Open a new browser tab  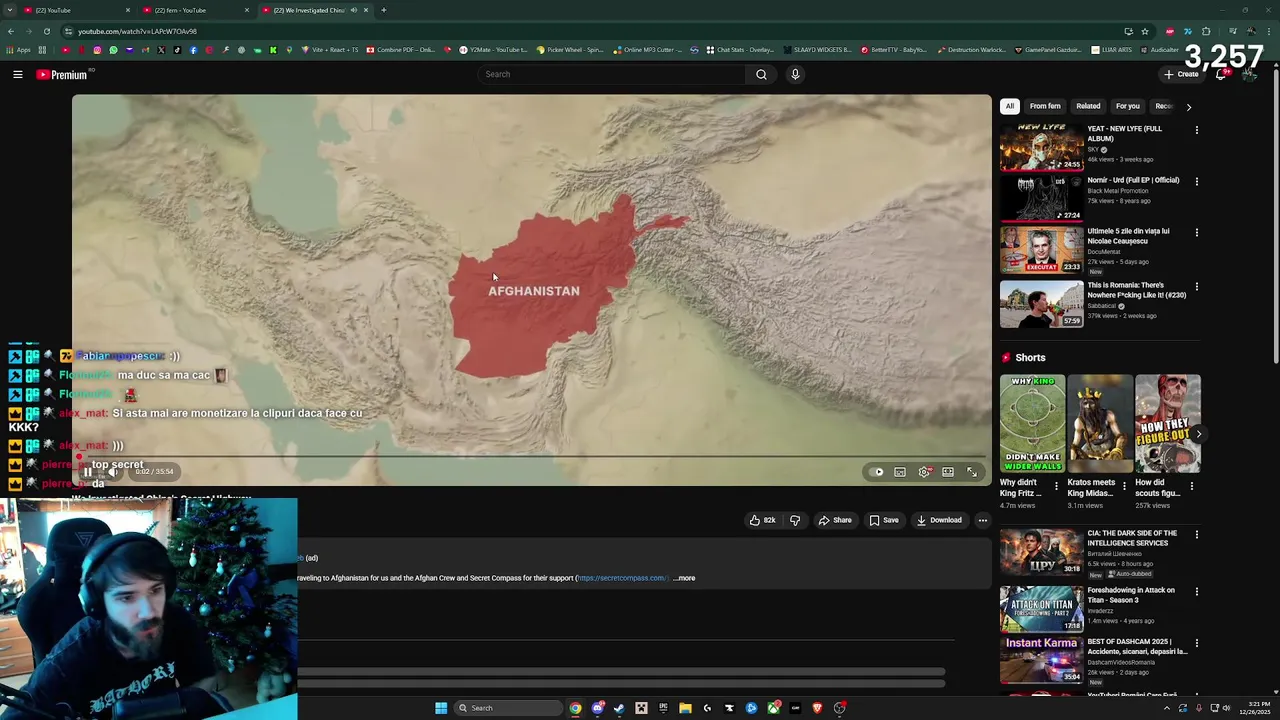(384, 10)
